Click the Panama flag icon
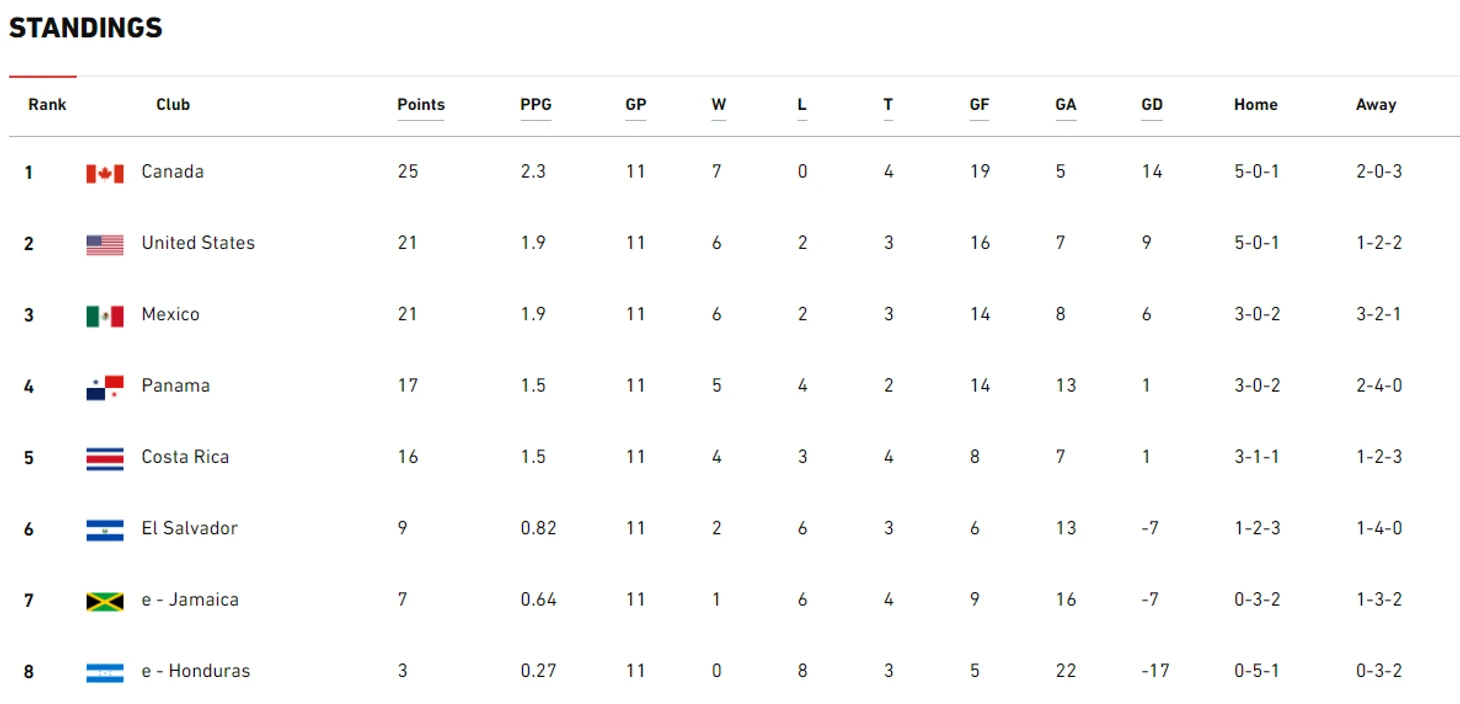 pos(105,388)
